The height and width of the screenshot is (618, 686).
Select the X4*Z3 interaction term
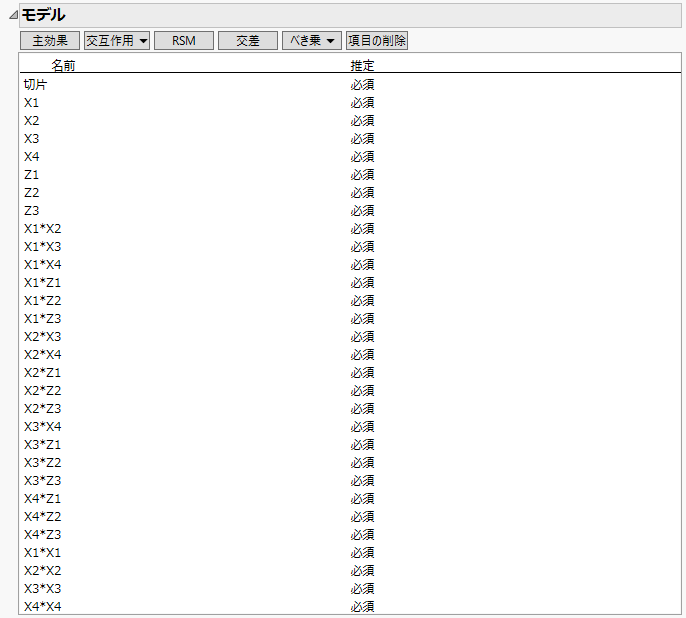coord(42,534)
